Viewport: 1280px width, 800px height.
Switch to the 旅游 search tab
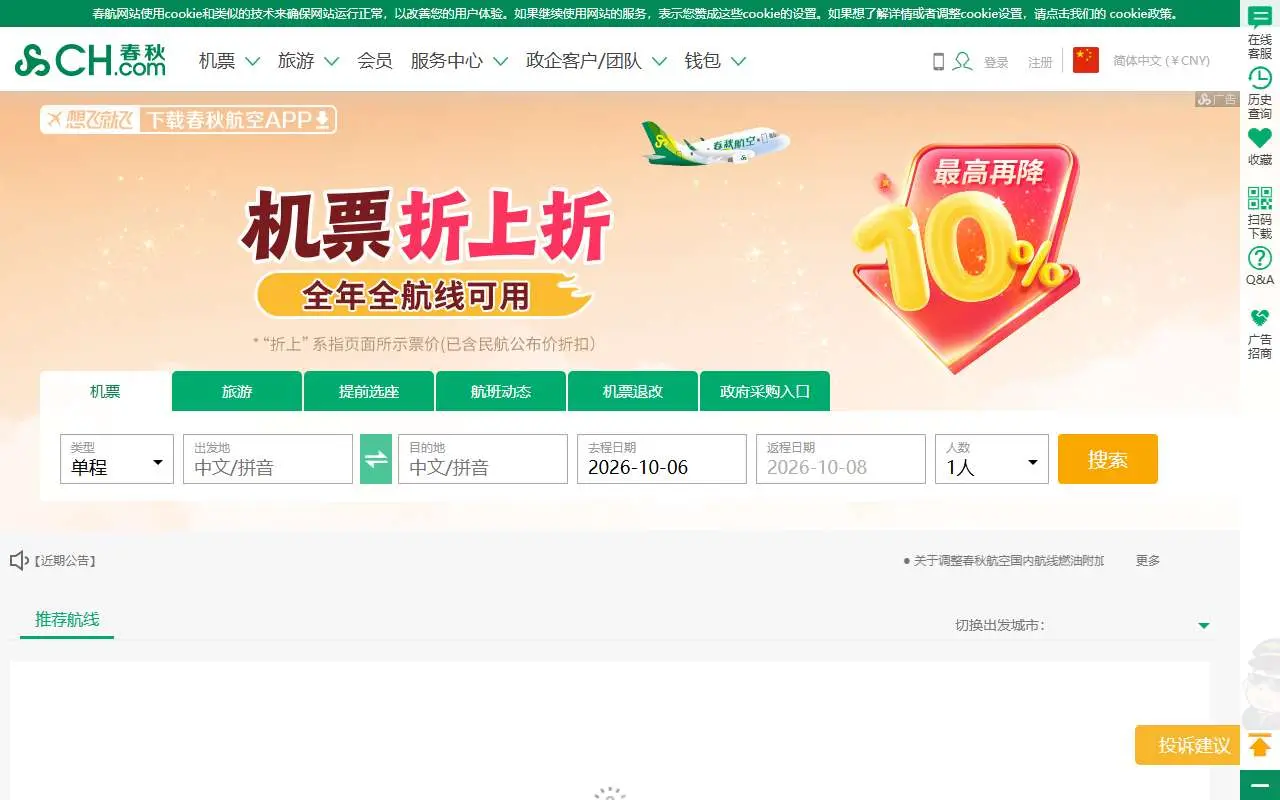pyautogui.click(x=237, y=391)
